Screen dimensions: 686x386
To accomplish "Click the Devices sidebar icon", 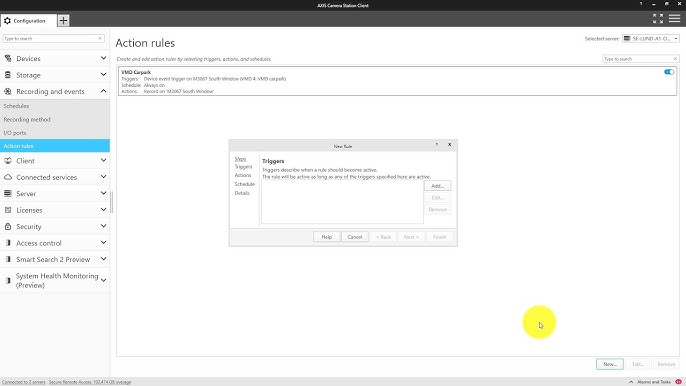I will tap(8, 58).
